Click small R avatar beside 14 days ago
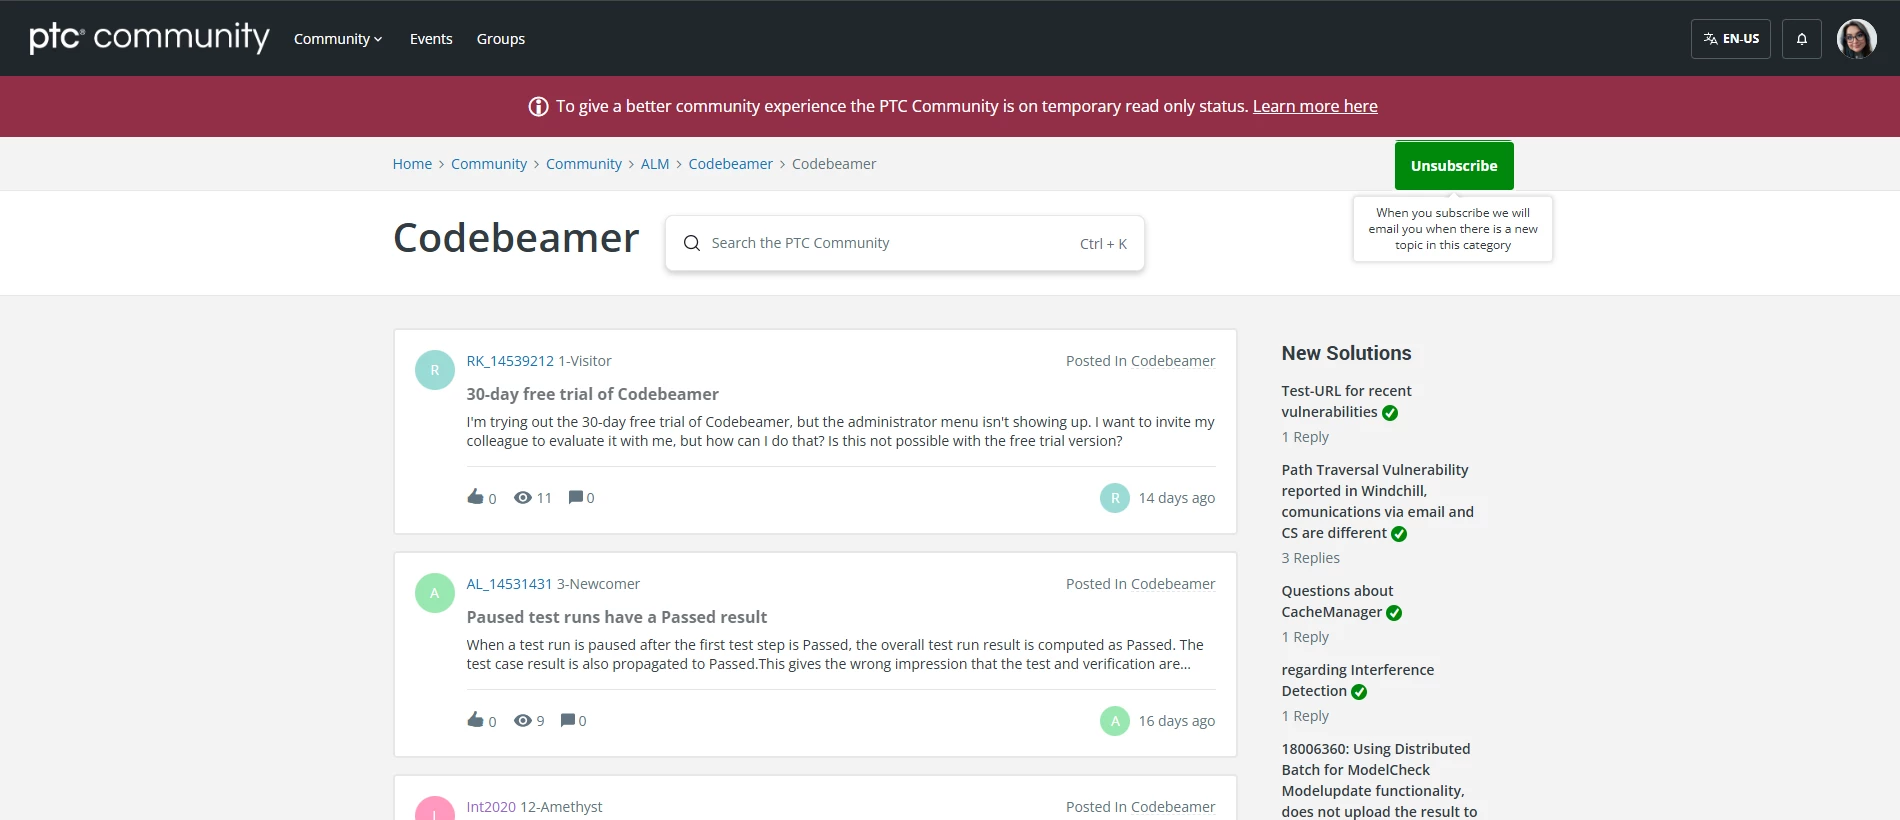Viewport: 1900px width, 820px height. (1115, 498)
